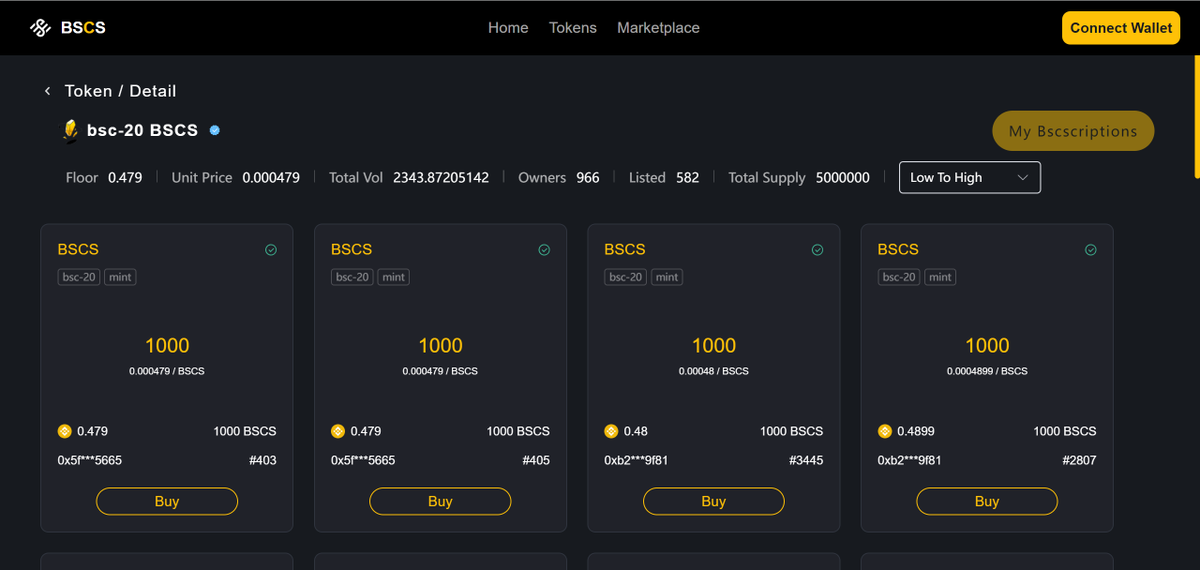The image size is (1200, 570).
Task: Click the Listed 582 stat
Action: (x=664, y=177)
